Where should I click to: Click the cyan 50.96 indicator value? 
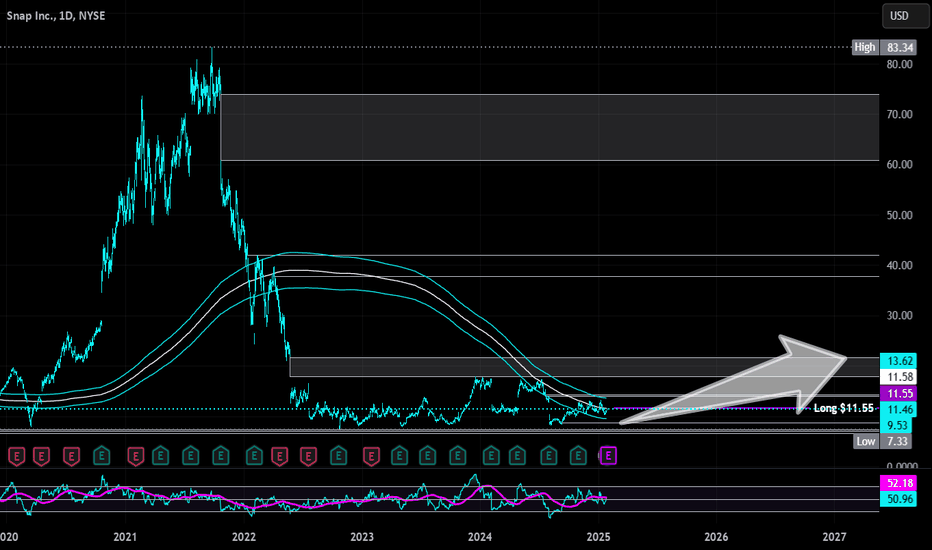tap(898, 499)
